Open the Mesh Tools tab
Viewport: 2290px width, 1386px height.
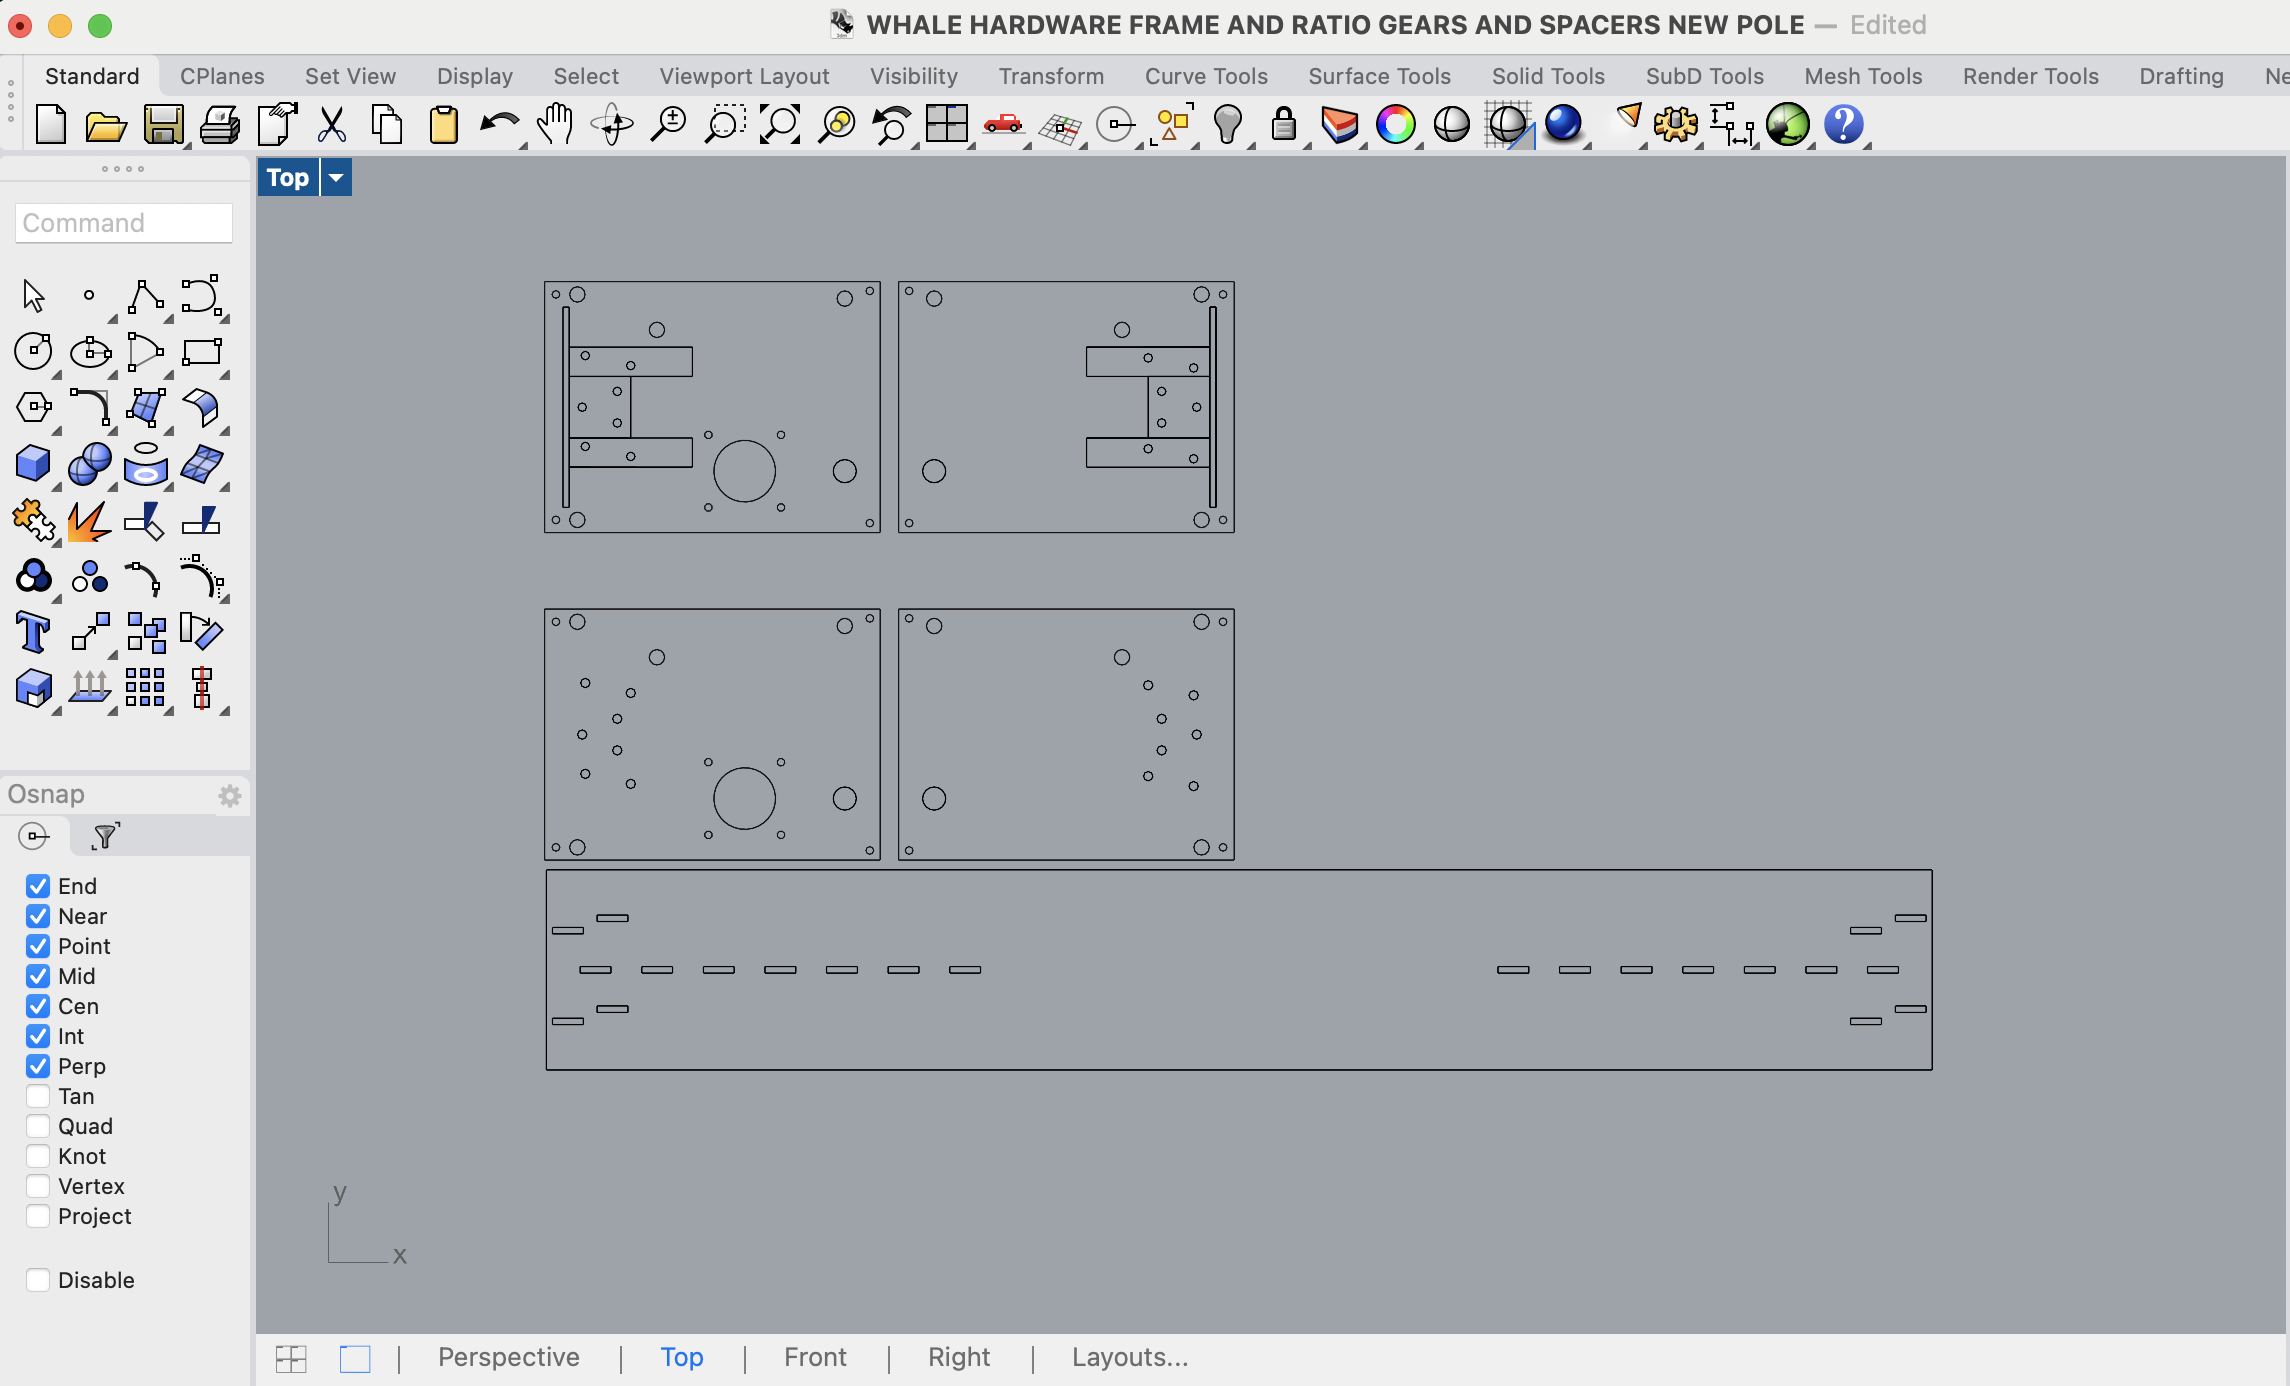tap(1863, 76)
